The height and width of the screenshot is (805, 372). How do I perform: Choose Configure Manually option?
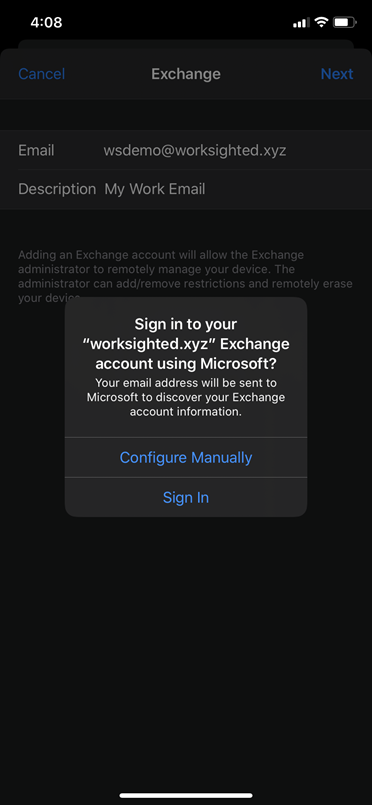click(186, 457)
